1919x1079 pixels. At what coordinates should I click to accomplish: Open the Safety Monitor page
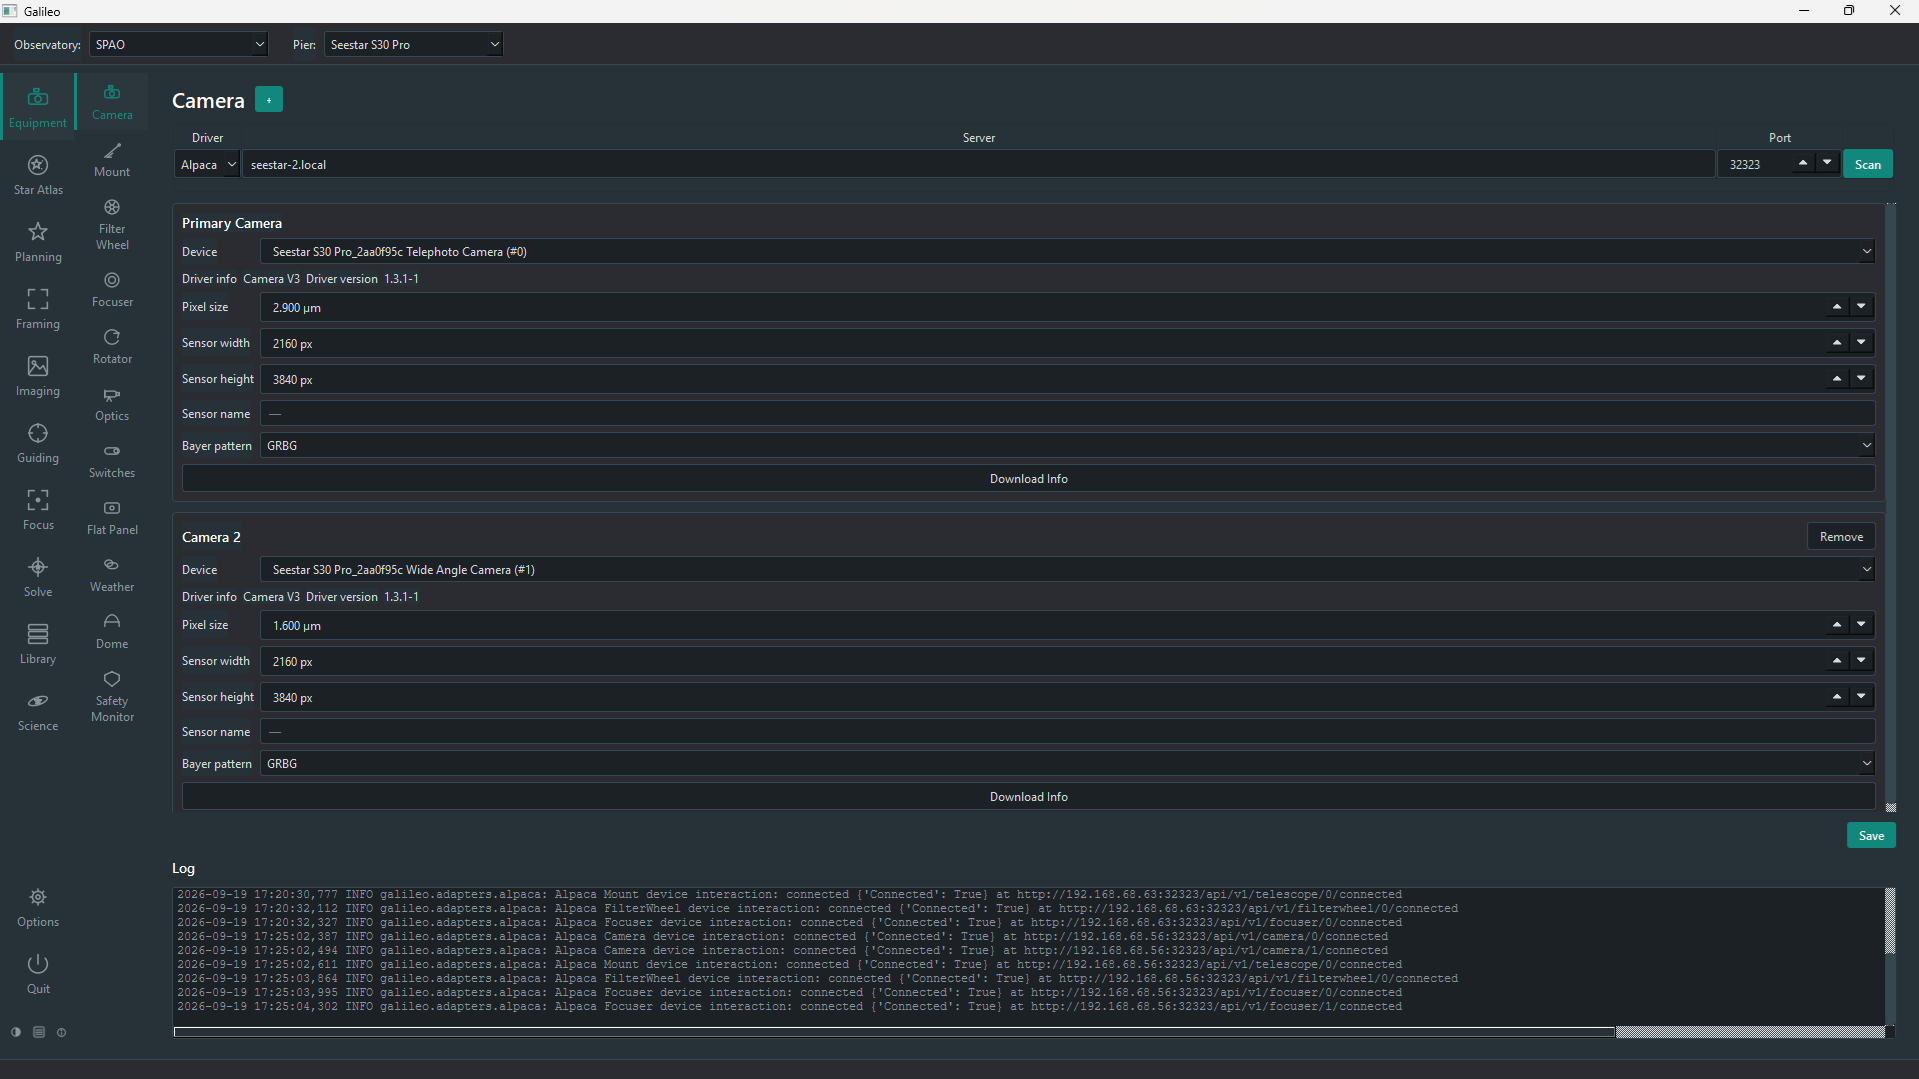112,696
